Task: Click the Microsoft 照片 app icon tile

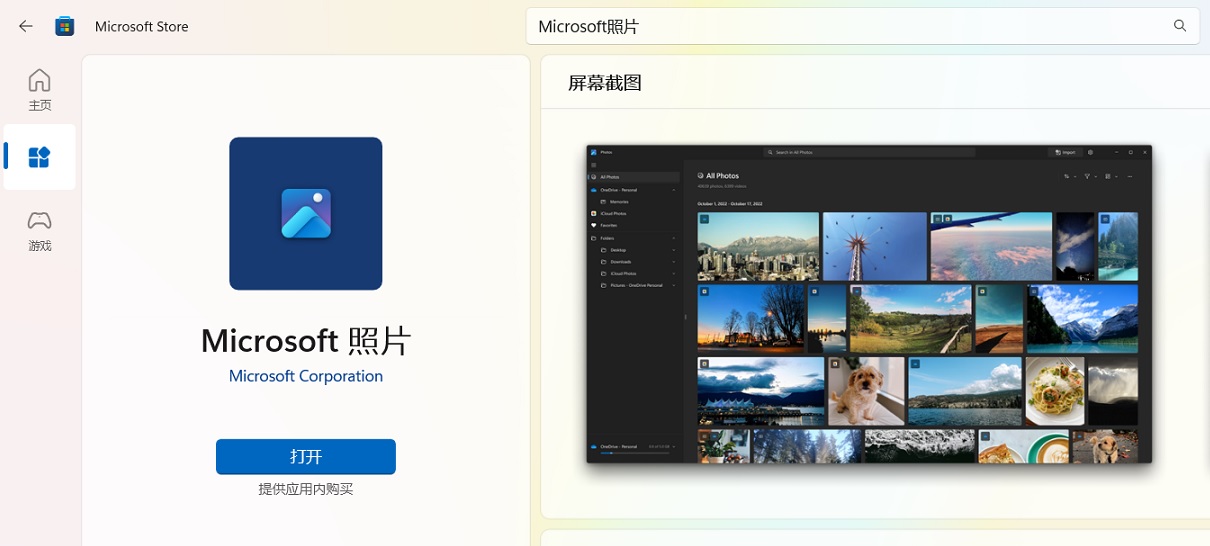Action: click(x=306, y=213)
